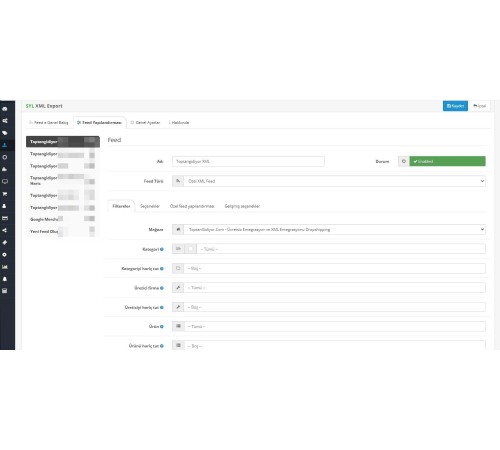
Task: Select the Filtreler sub-tab
Action: pos(121,206)
